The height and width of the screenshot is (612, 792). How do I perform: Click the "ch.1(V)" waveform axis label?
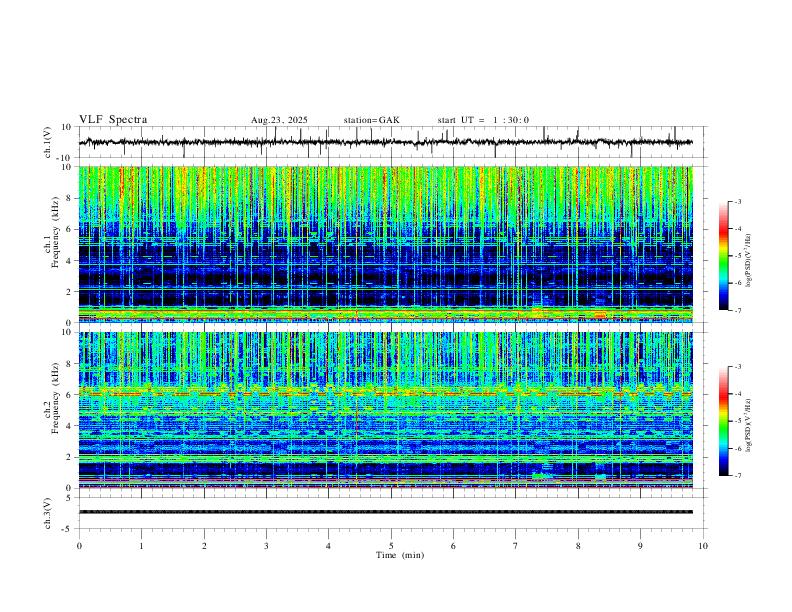click(48, 142)
